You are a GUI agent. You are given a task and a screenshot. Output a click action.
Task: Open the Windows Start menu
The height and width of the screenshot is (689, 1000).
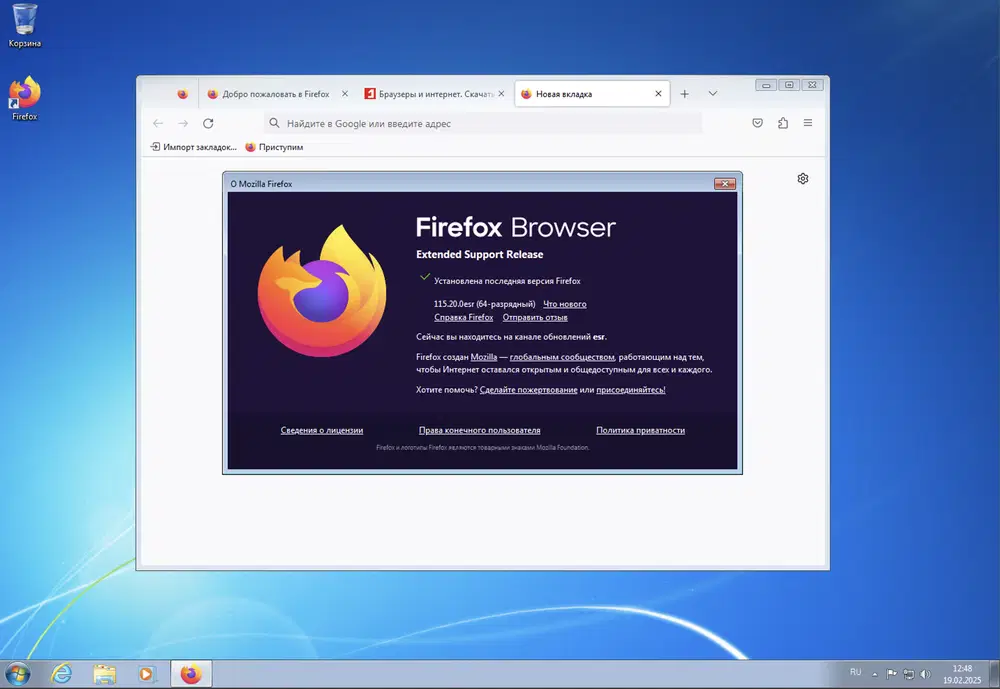click(x=17, y=674)
